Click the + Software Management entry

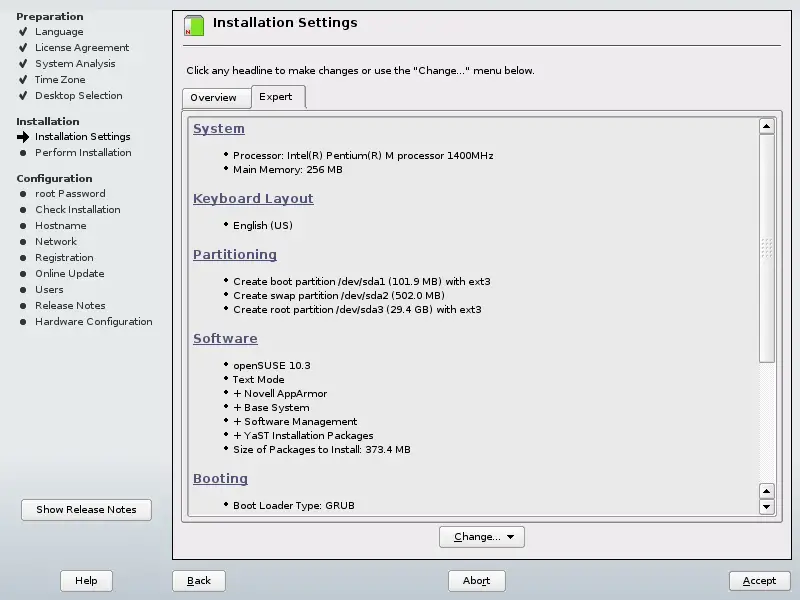(295, 421)
